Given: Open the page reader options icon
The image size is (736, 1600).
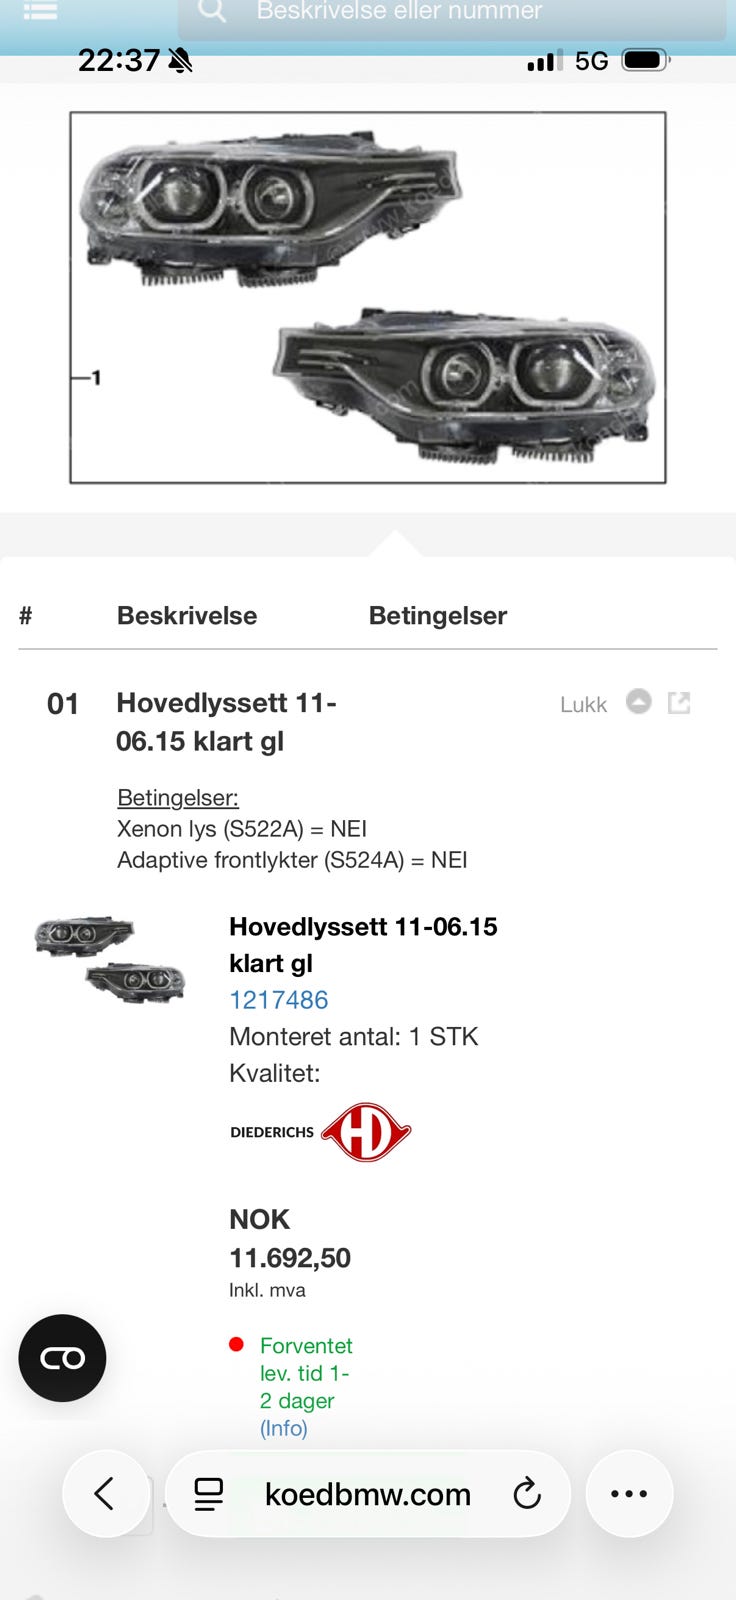Looking at the screenshot, I should pyautogui.click(x=209, y=1494).
